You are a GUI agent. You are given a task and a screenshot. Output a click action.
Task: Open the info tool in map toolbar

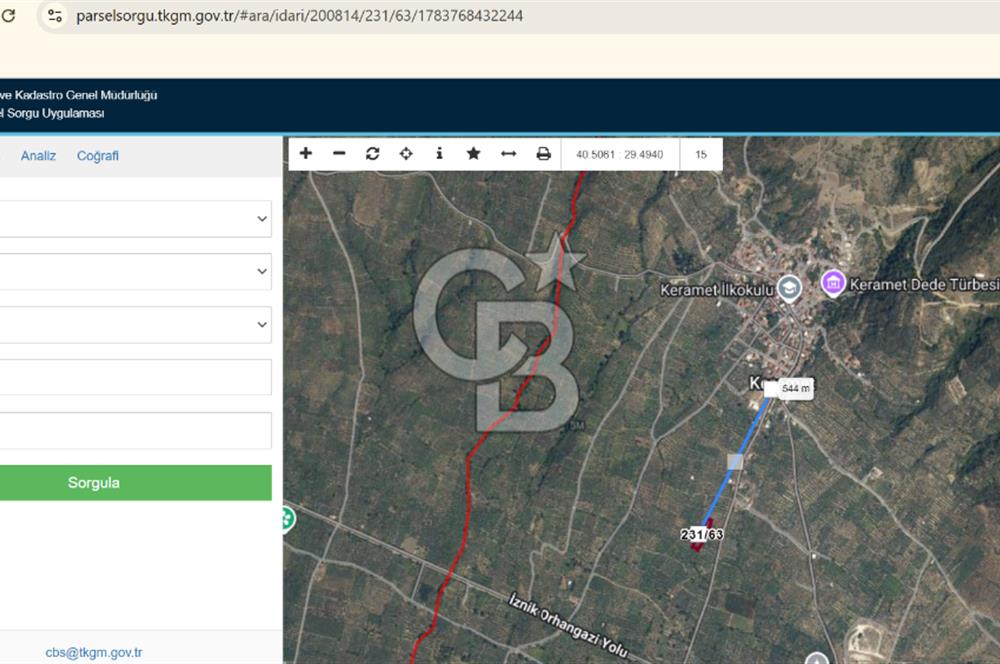(x=439, y=153)
